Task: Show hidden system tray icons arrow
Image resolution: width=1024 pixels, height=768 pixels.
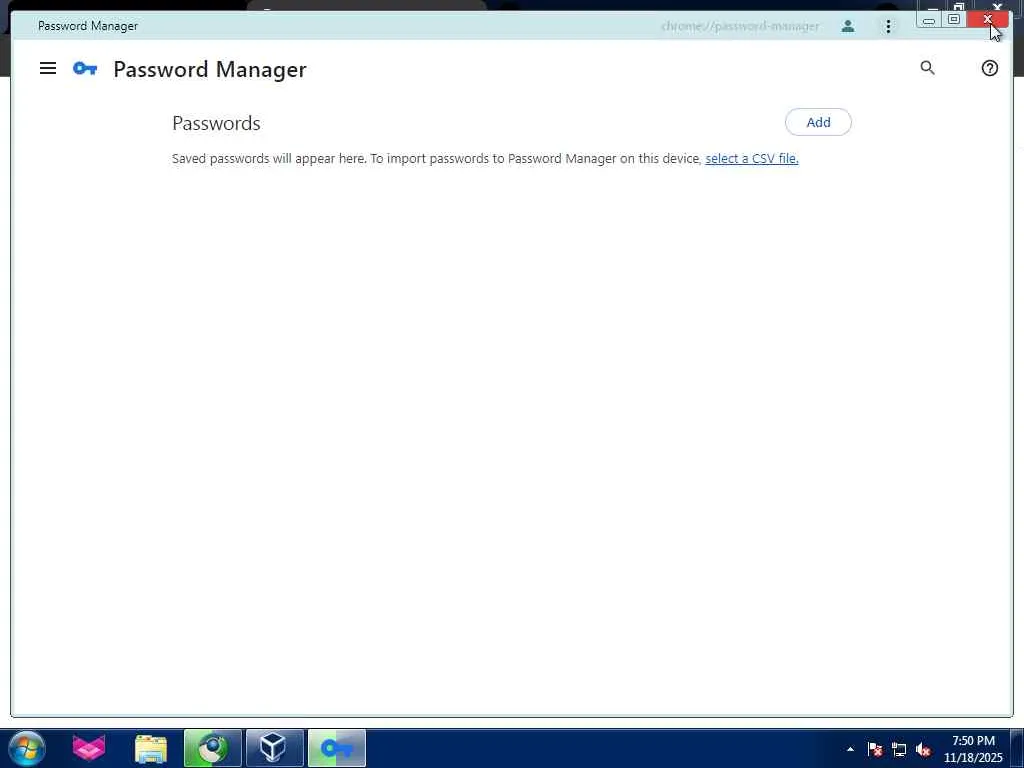Action: click(850, 749)
